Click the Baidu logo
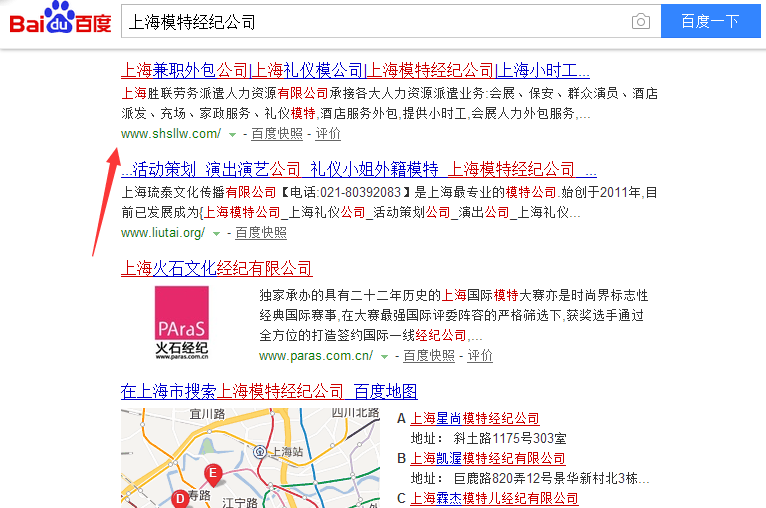This screenshot has height=508, width=766. (60, 19)
